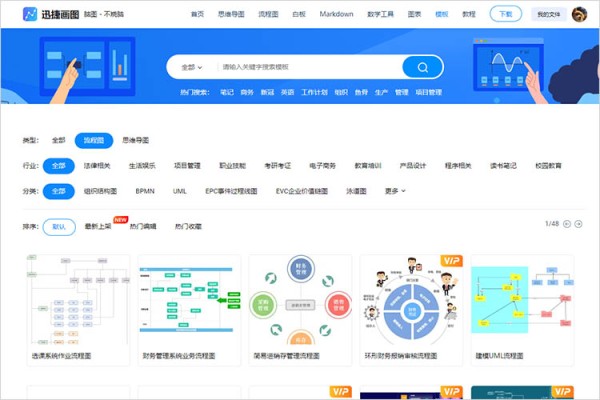Image resolution: width=600 pixels, height=400 pixels.
Task: Choose the BPMN category
Action: click(145, 191)
